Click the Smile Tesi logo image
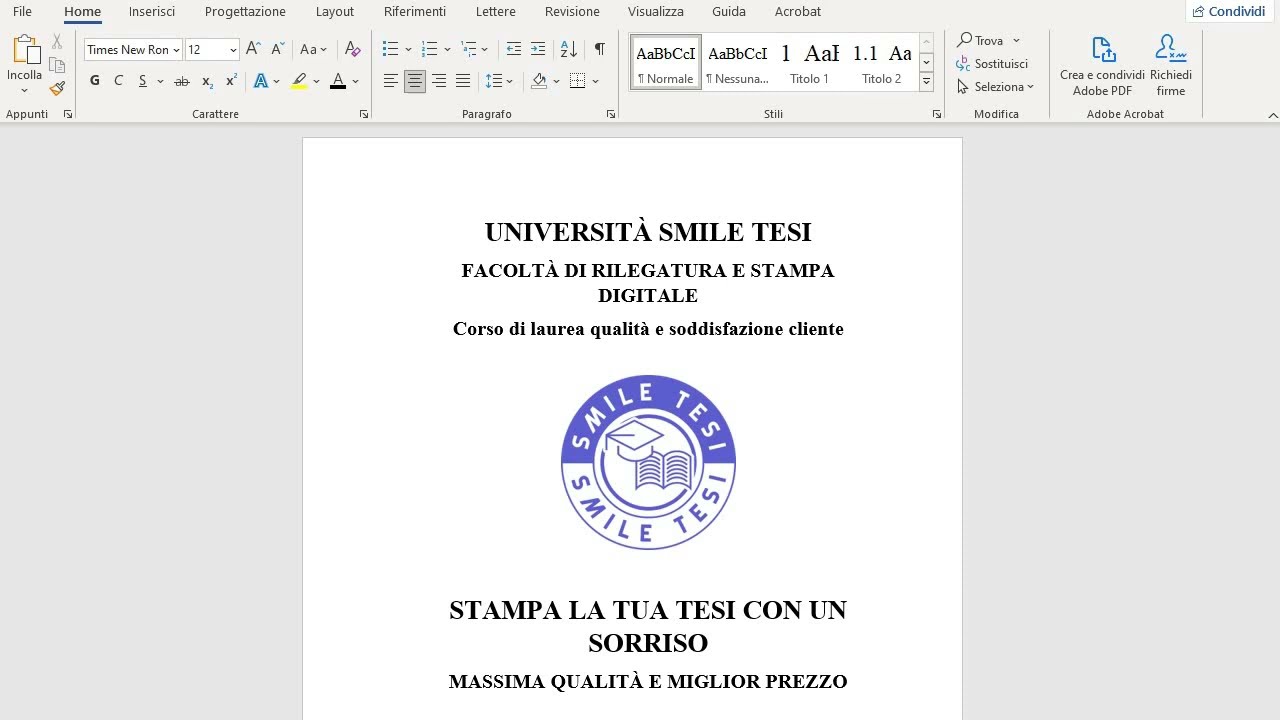The image size is (1280, 720). (648, 462)
